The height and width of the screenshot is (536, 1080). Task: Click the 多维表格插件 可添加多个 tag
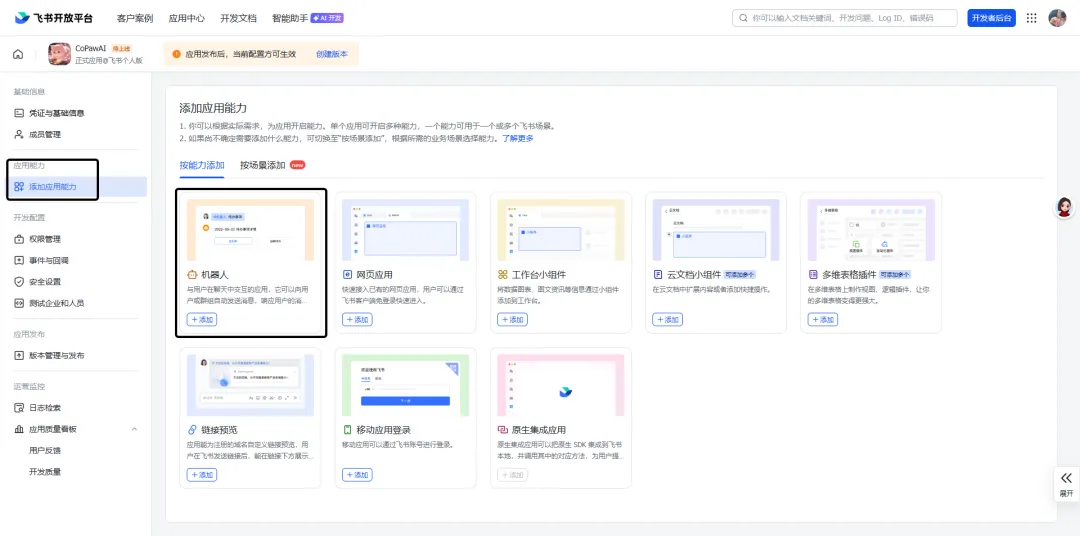[x=894, y=274]
